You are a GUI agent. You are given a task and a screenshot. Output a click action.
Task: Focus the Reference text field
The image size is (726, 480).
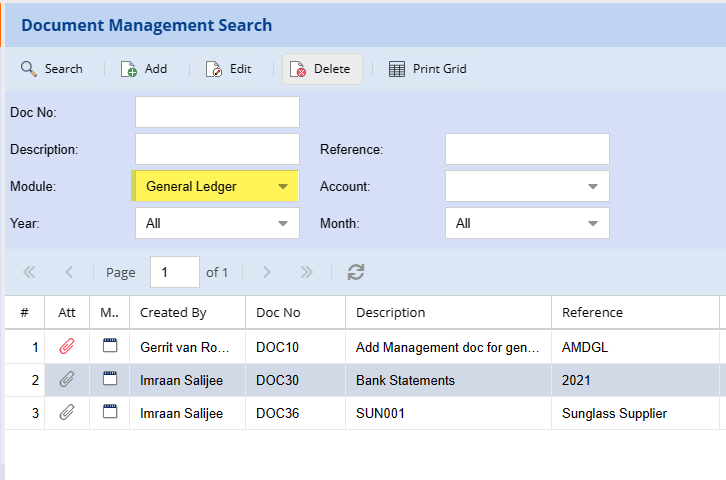click(x=527, y=149)
